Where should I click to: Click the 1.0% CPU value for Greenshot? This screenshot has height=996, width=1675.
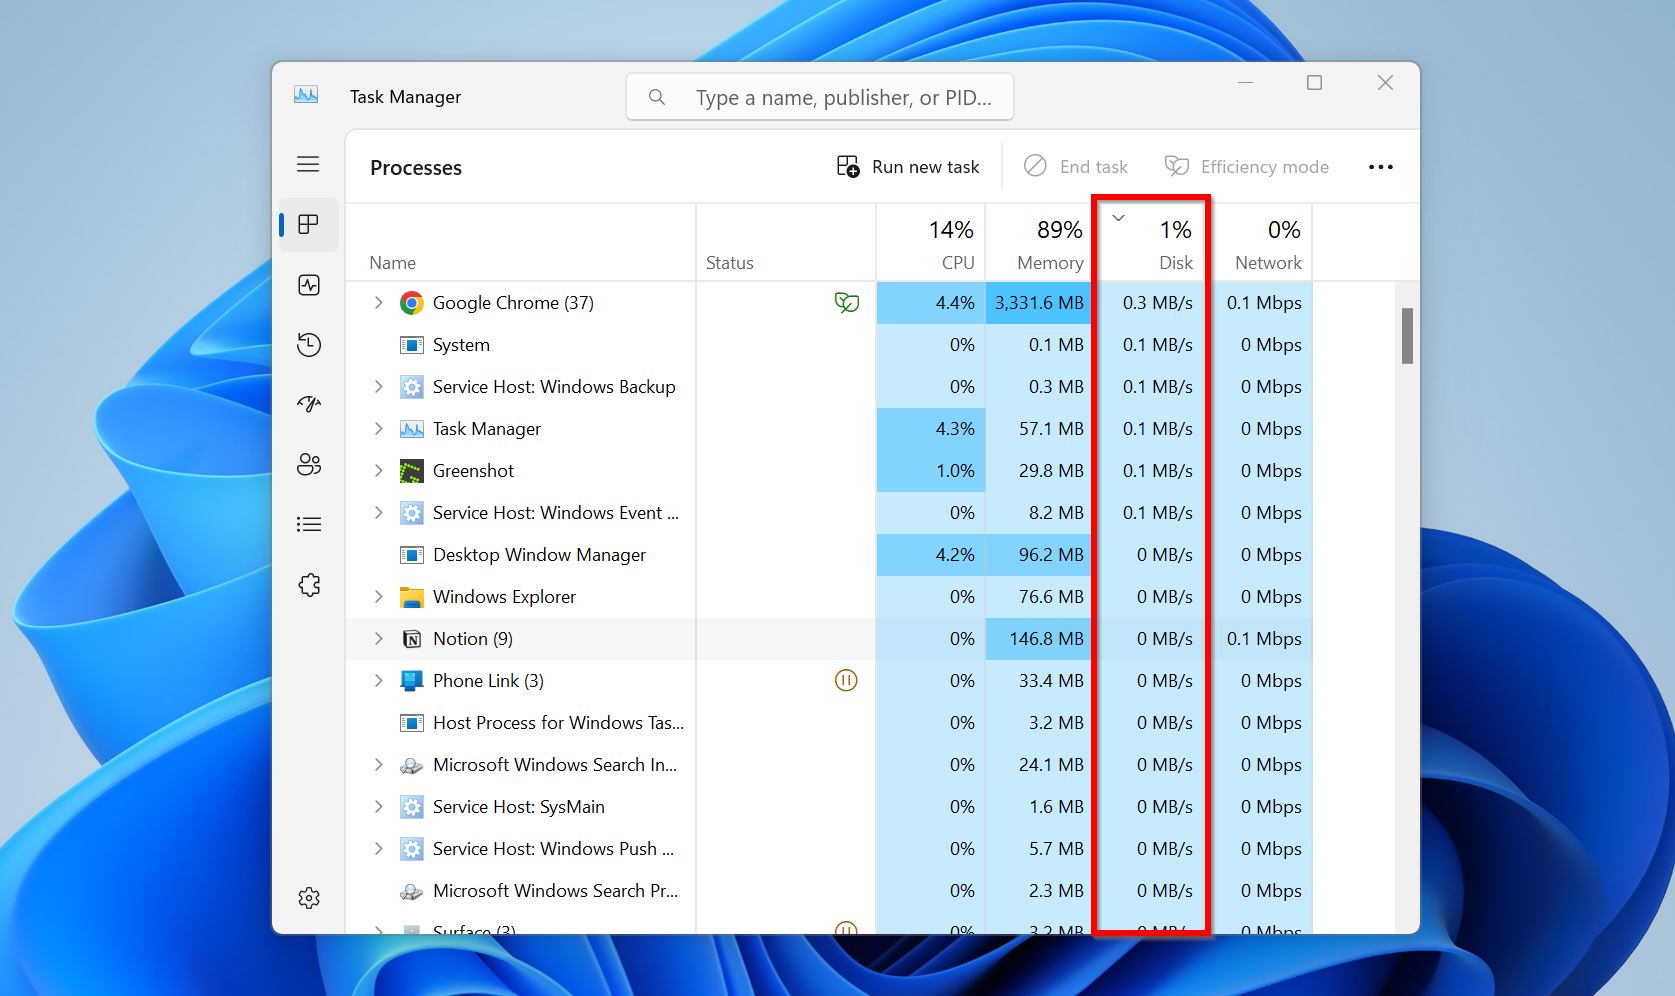[x=955, y=471]
